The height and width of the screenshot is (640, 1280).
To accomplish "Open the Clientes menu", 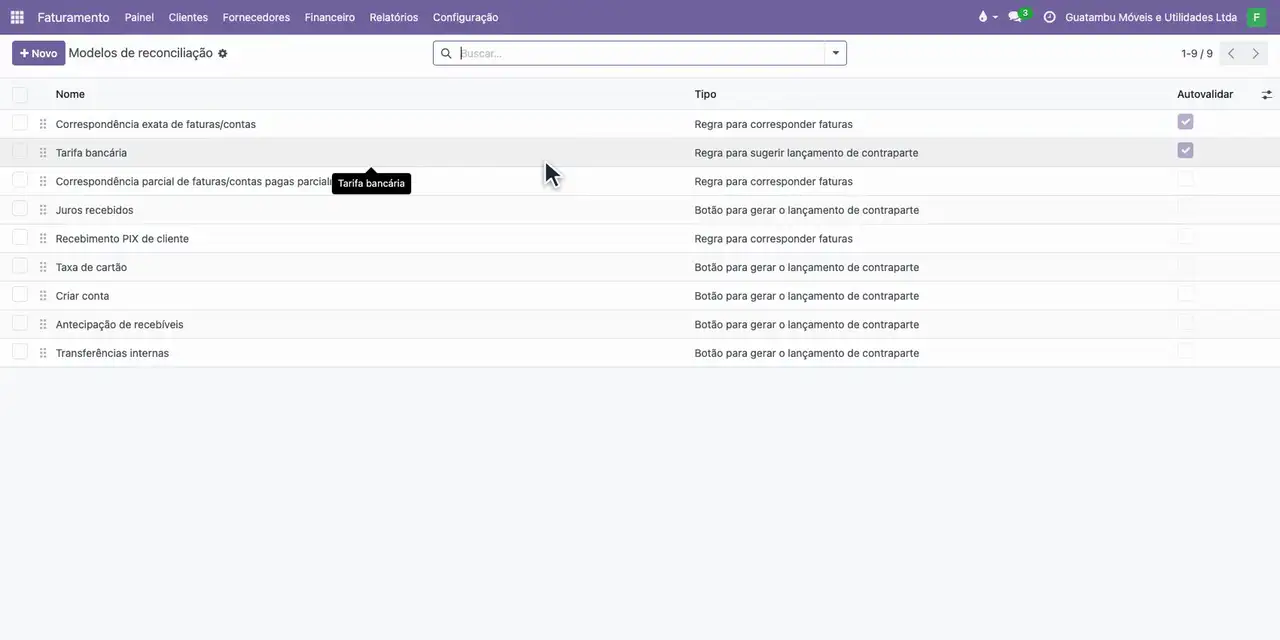I will pos(188,17).
